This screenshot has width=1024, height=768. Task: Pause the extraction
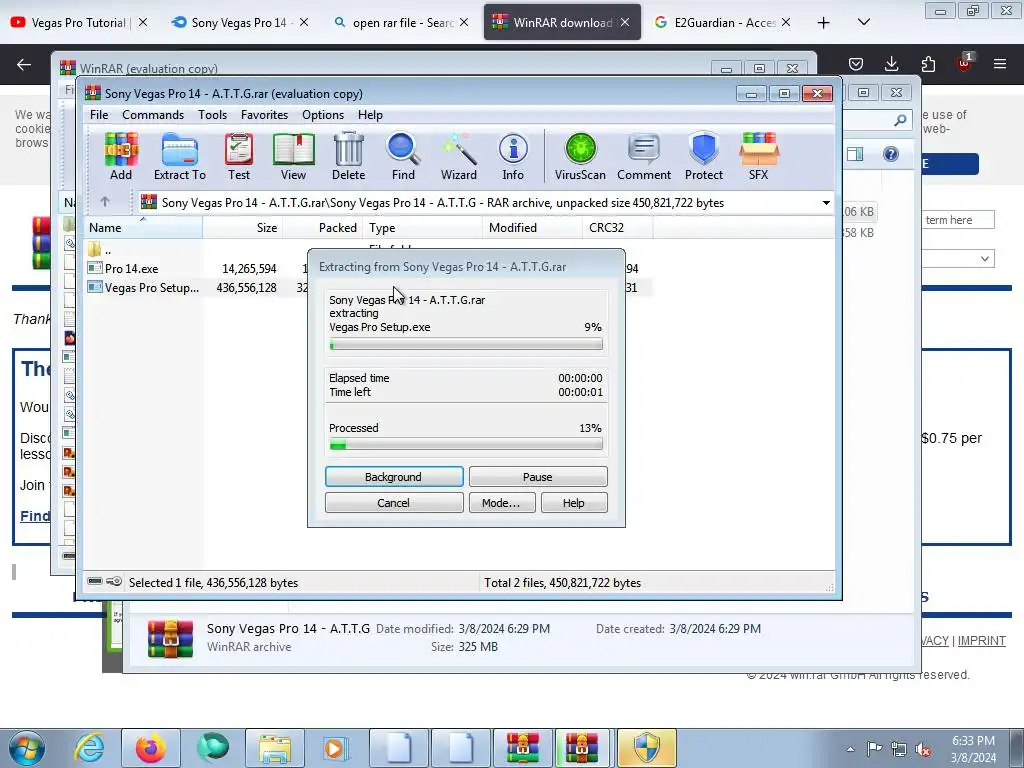tap(538, 477)
